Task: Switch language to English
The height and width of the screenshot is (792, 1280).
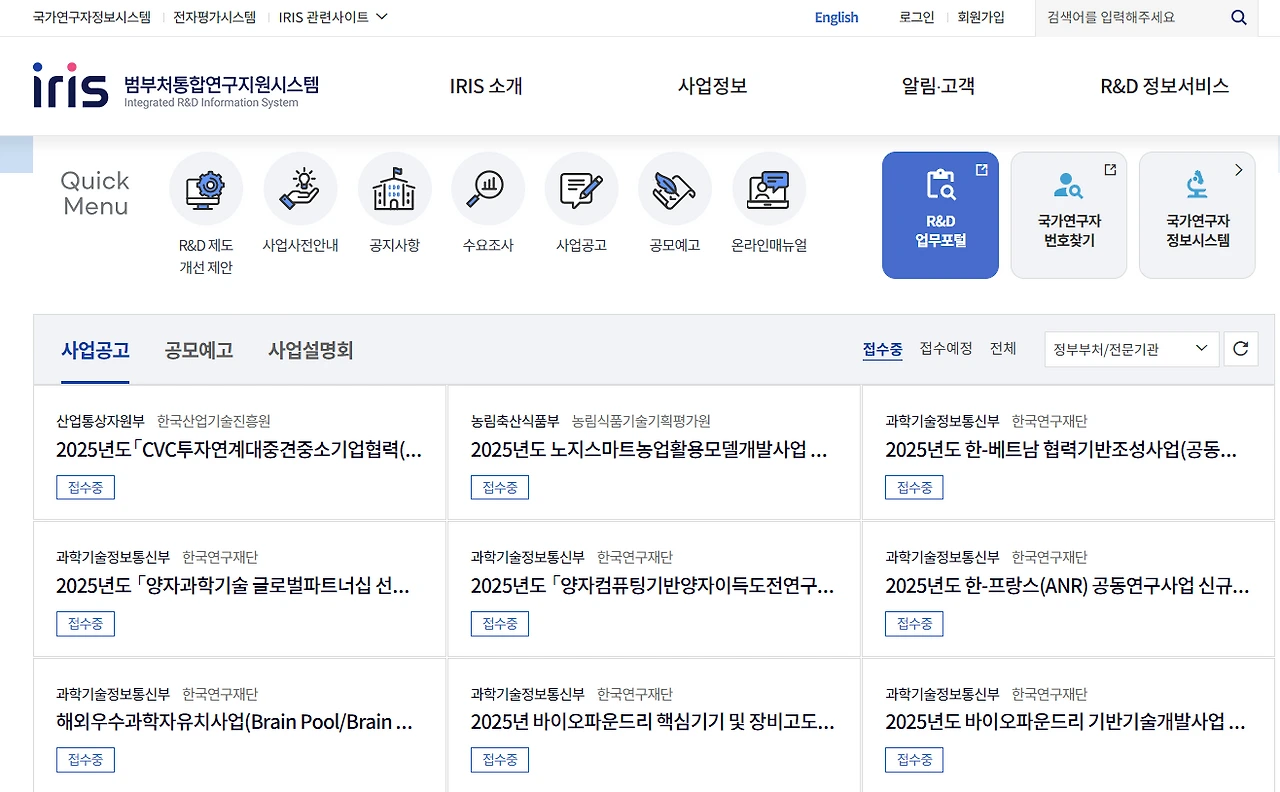Action: [x=836, y=17]
